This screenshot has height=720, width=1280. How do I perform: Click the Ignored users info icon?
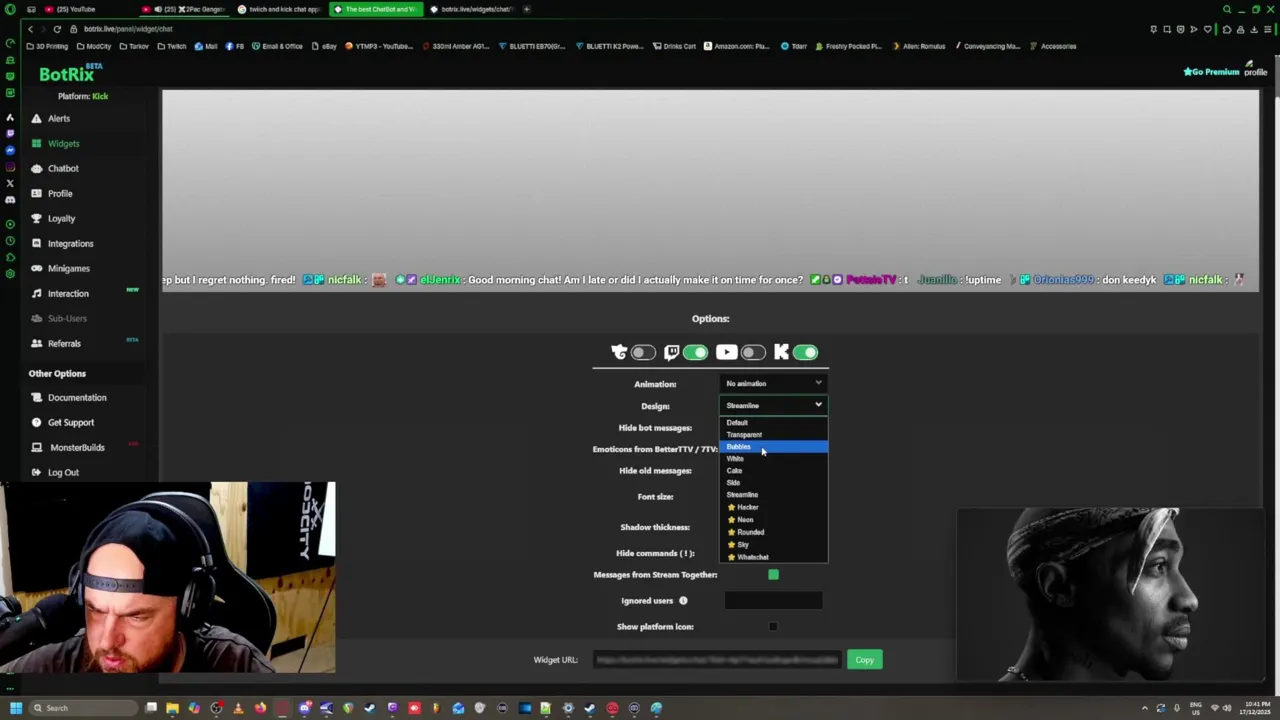pos(683,601)
